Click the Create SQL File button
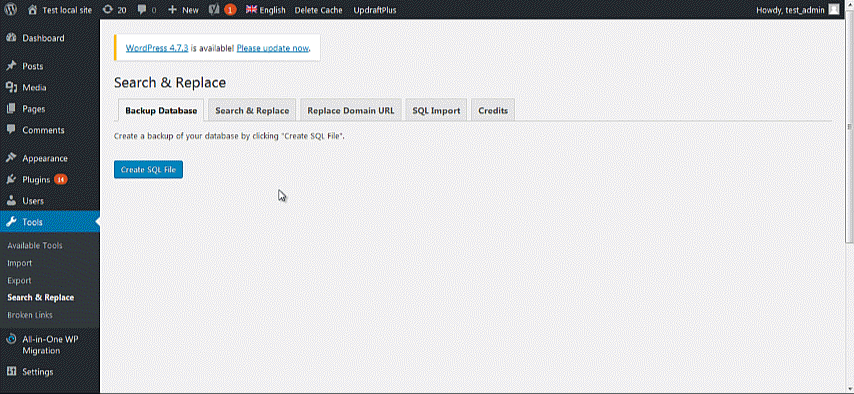This screenshot has height=394, width=854. [148, 169]
